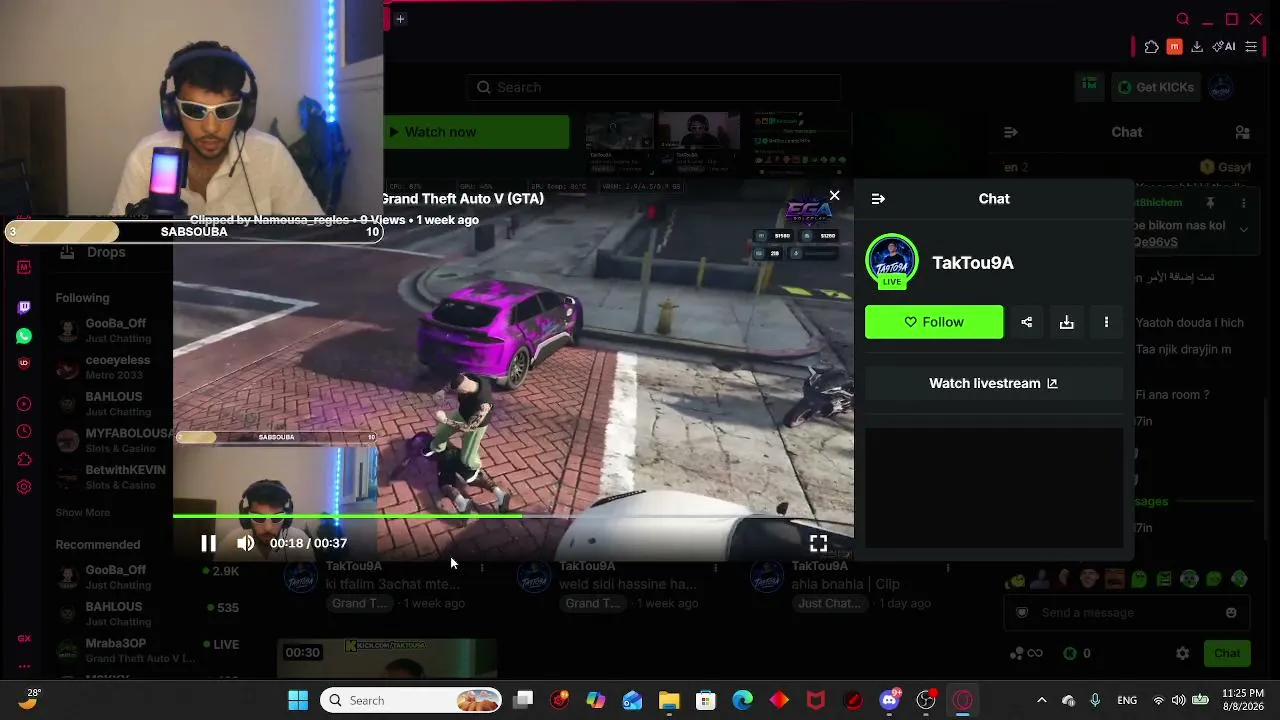Expand Following list with Show More

(83, 513)
